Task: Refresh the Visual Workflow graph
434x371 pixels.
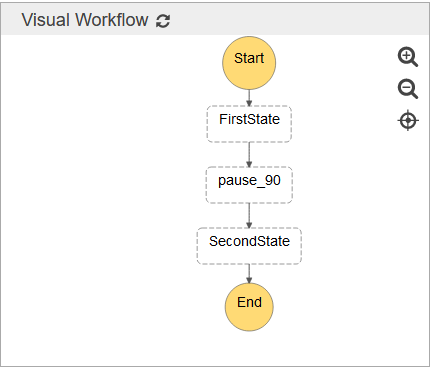Action: (x=163, y=21)
